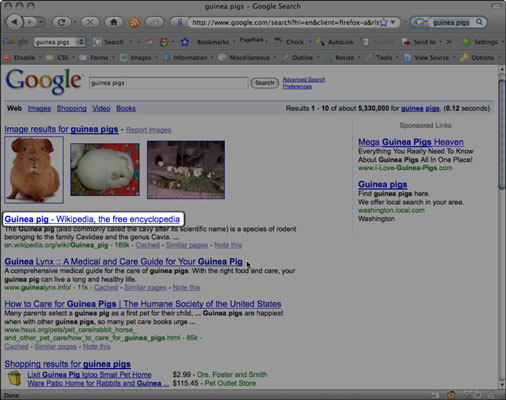Switch to the Images search tab

pyautogui.click(x=39, y=108)
